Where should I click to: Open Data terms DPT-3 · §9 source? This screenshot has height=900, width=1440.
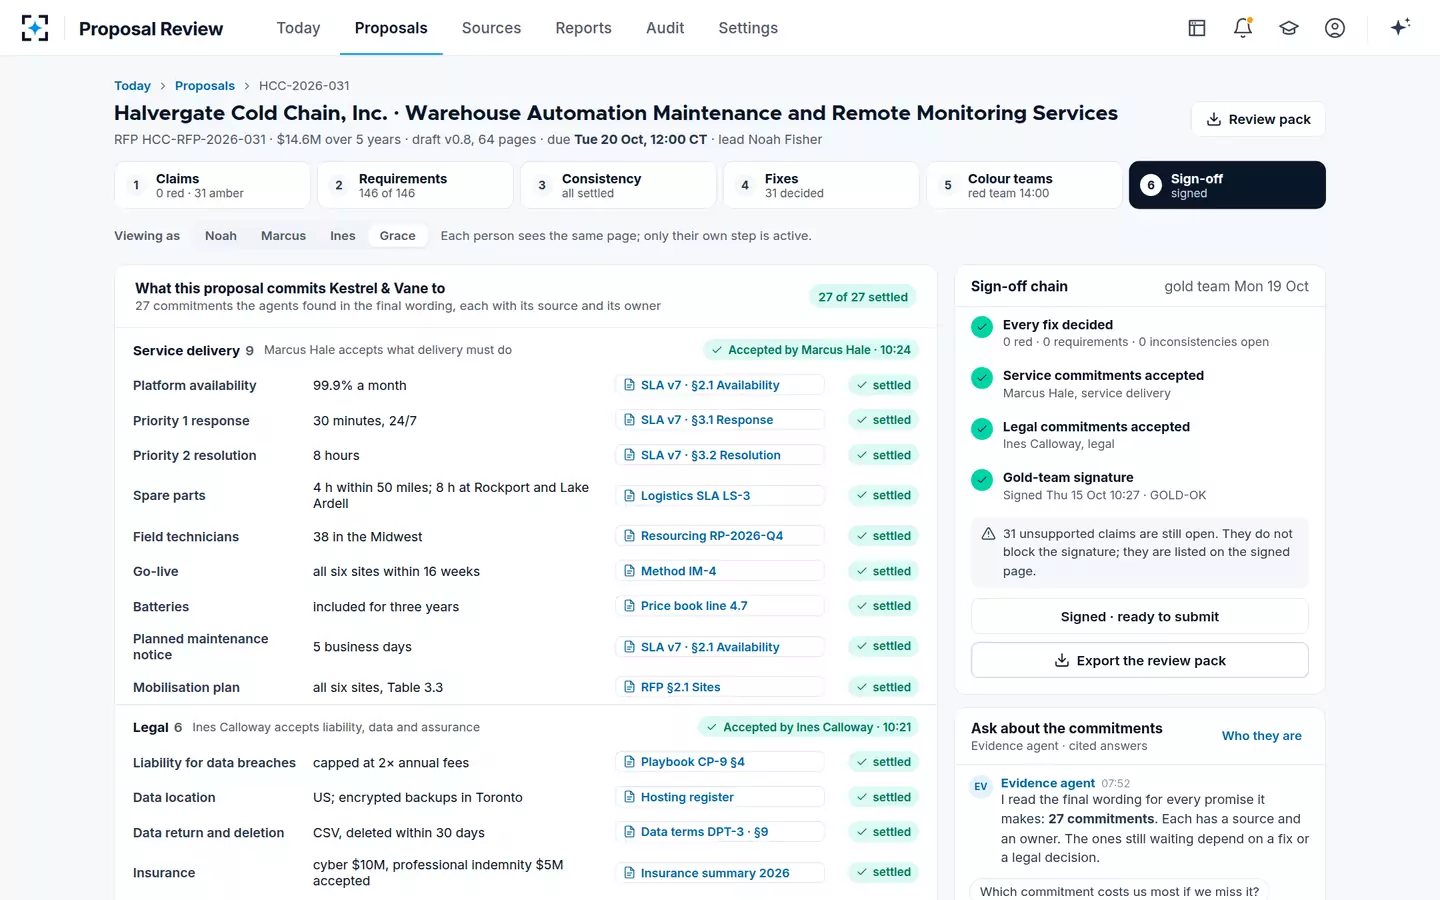click(x=720, y=832)
